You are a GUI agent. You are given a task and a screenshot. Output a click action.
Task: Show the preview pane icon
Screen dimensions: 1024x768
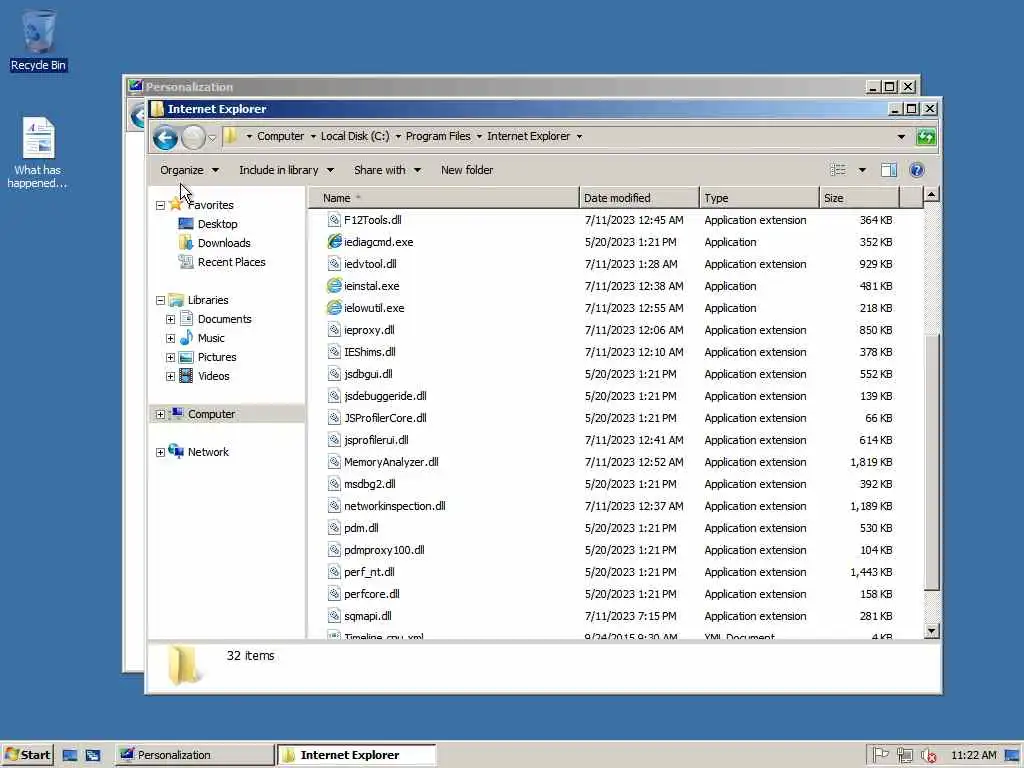[x=888, y=170]
